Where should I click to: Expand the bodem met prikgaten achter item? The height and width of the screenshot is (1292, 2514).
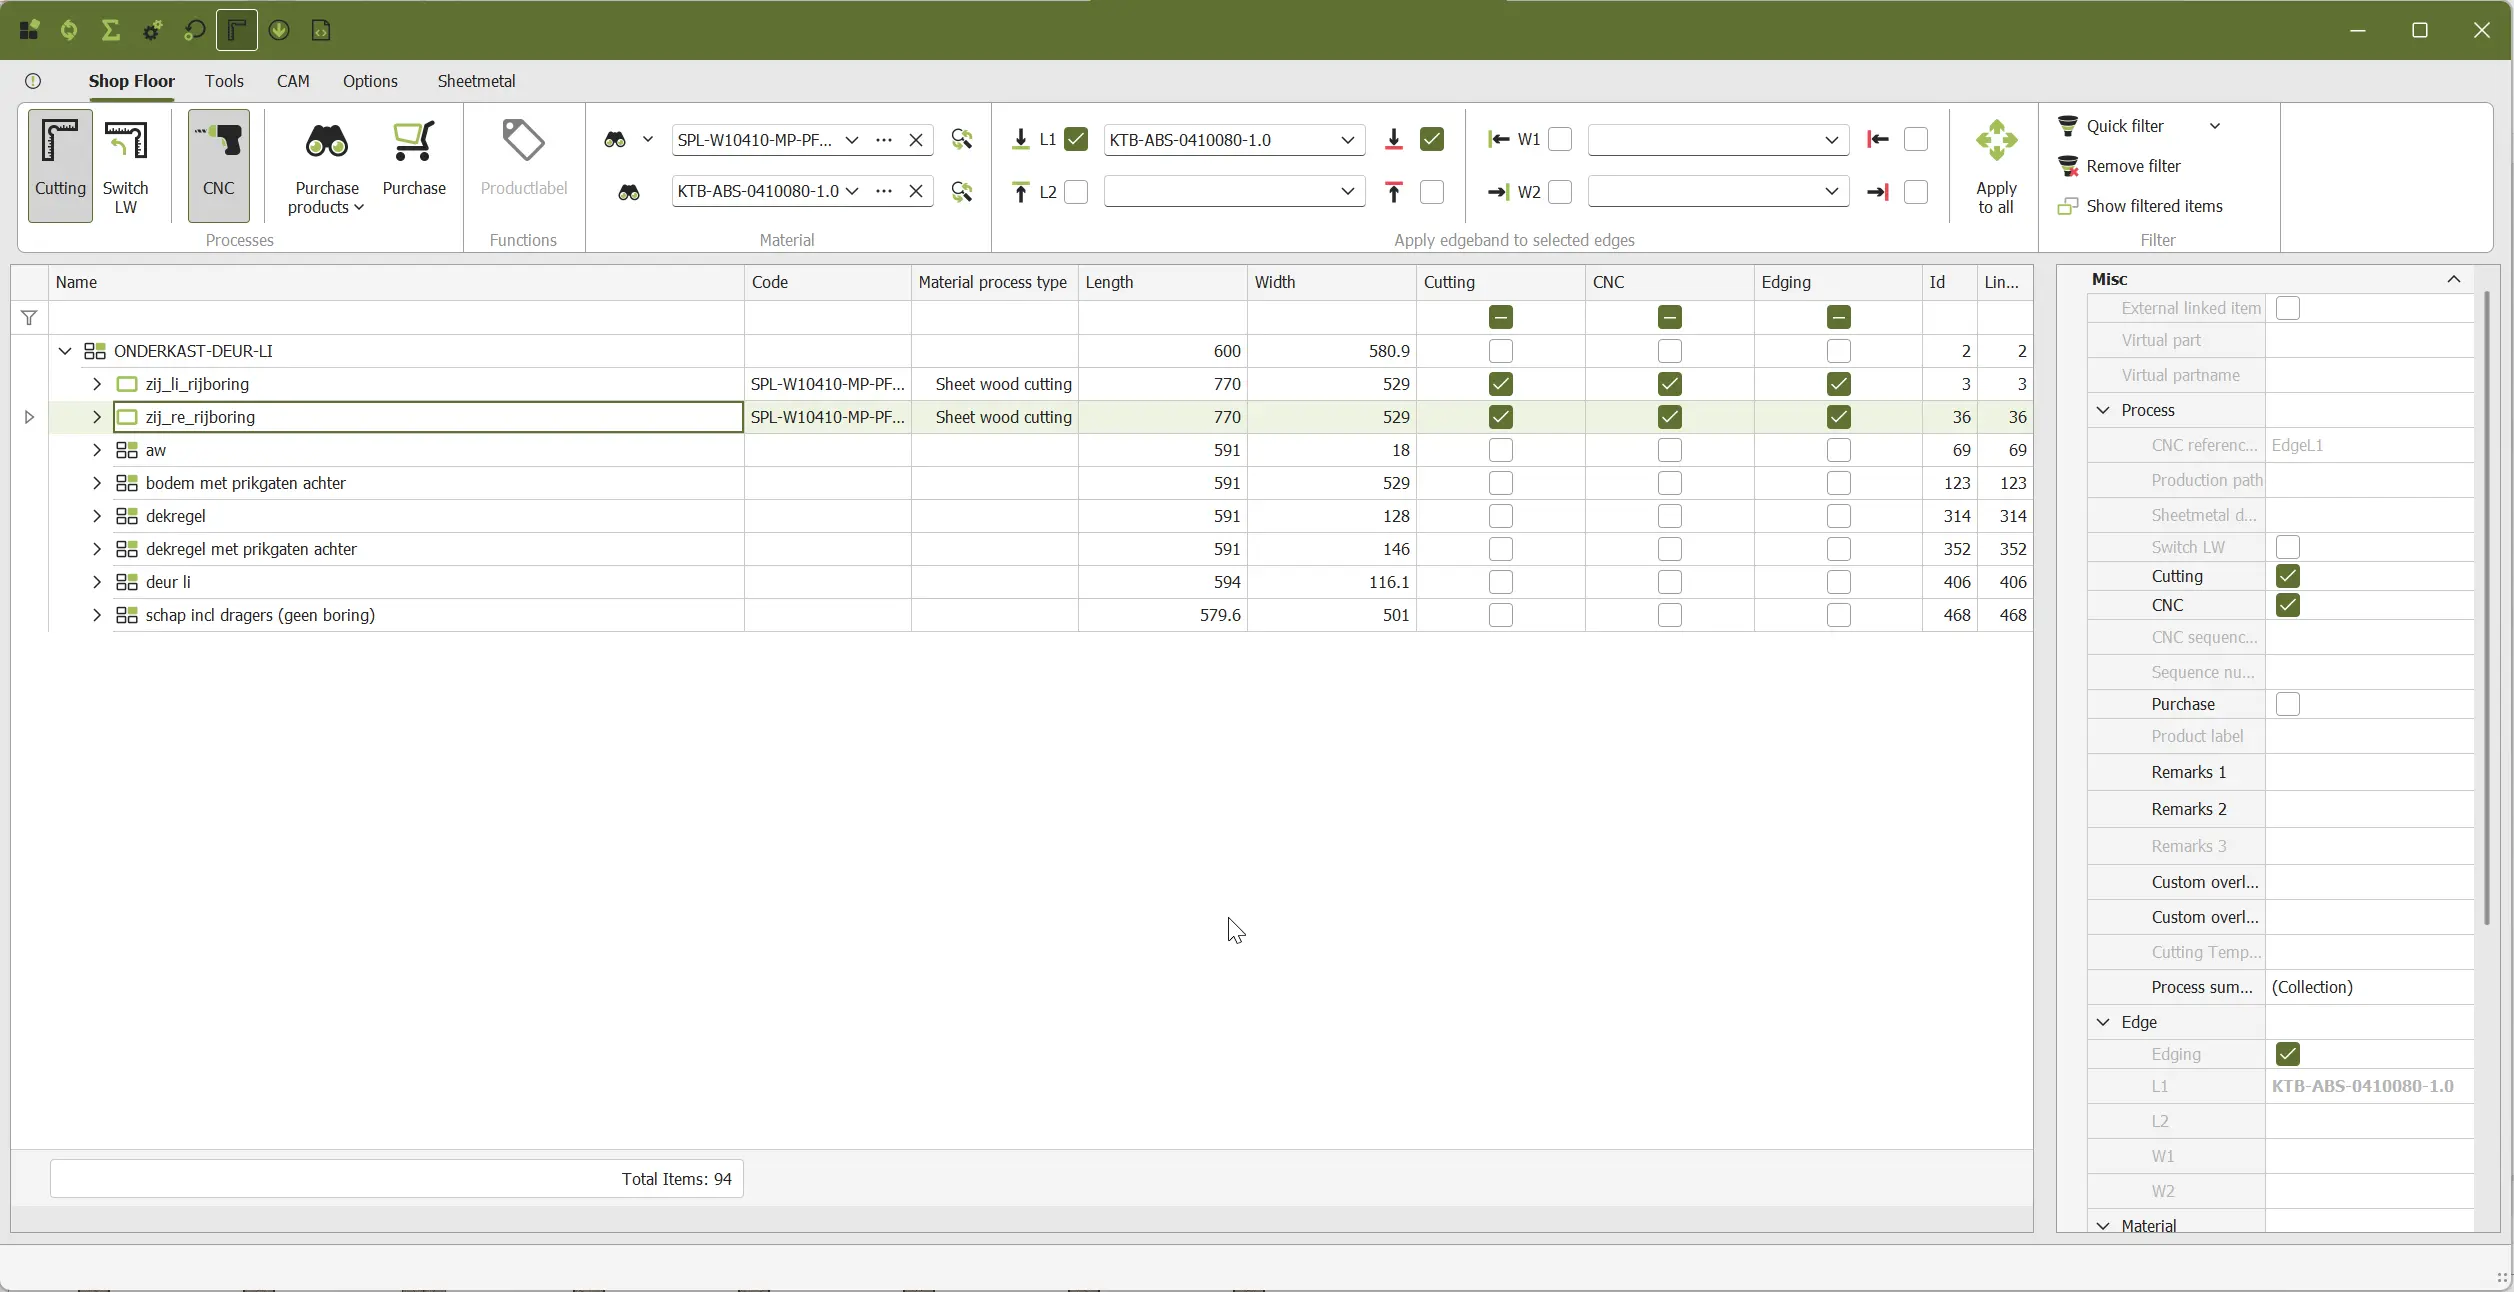(97, 483)
